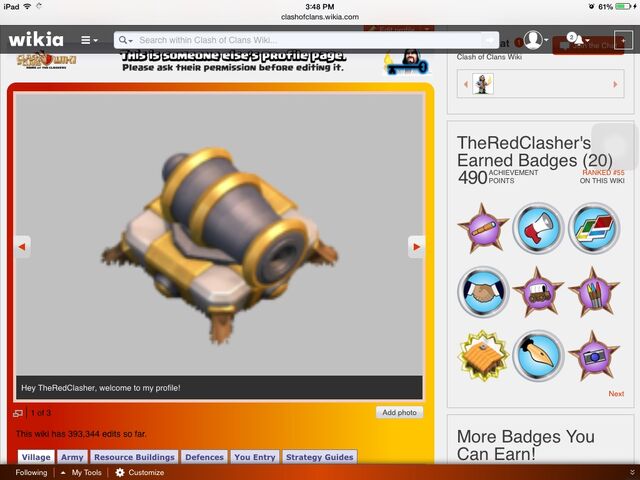Click the cannon image in the slideshow

[x=220, y=245]
